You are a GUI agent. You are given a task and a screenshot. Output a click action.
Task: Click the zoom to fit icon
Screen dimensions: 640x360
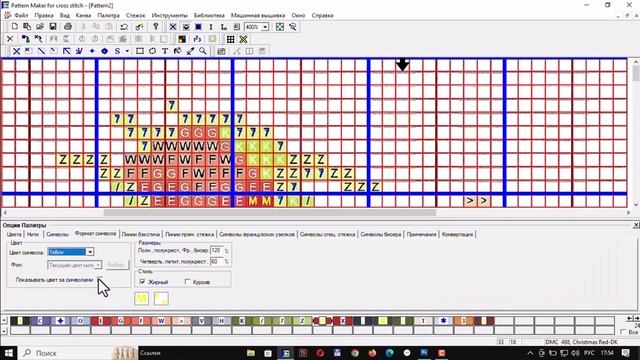[x=280, y=27]
